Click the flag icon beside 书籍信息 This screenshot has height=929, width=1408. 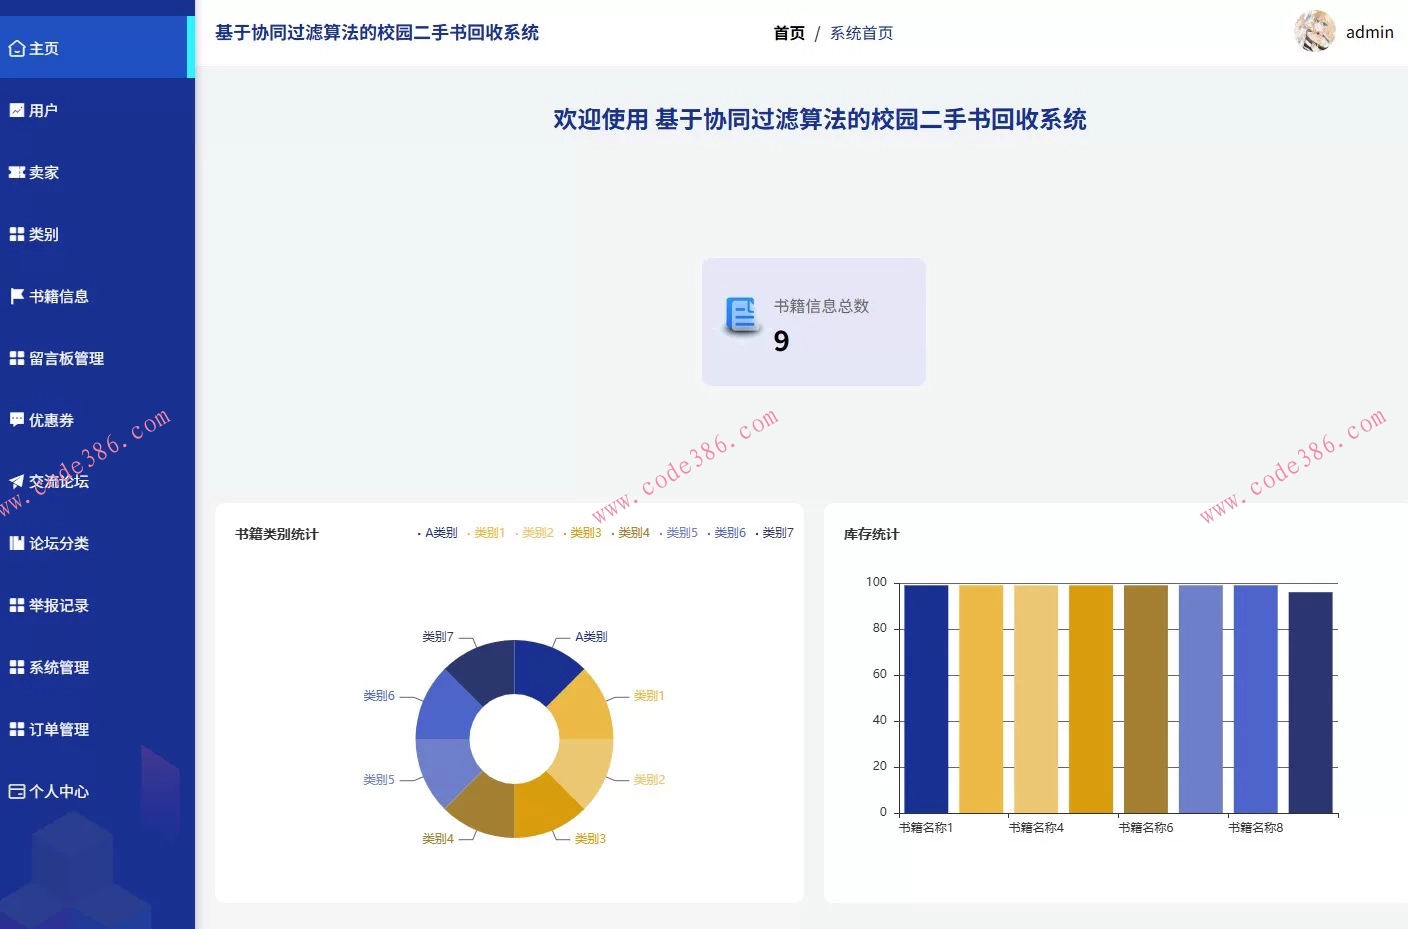[x=17, y=296]
